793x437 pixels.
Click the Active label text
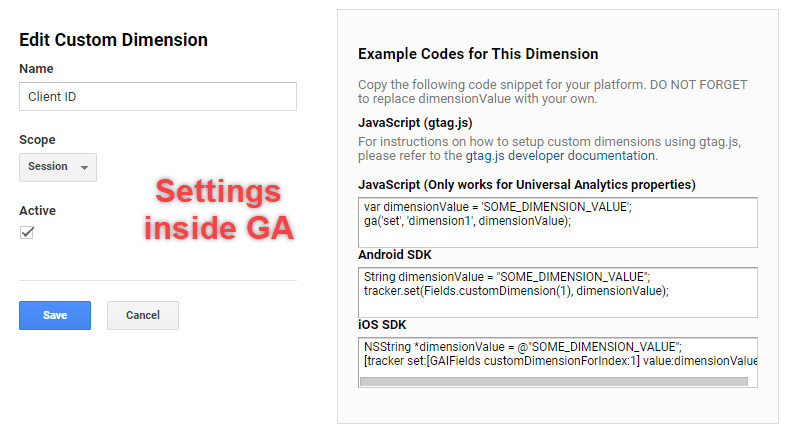click(37, 211)
